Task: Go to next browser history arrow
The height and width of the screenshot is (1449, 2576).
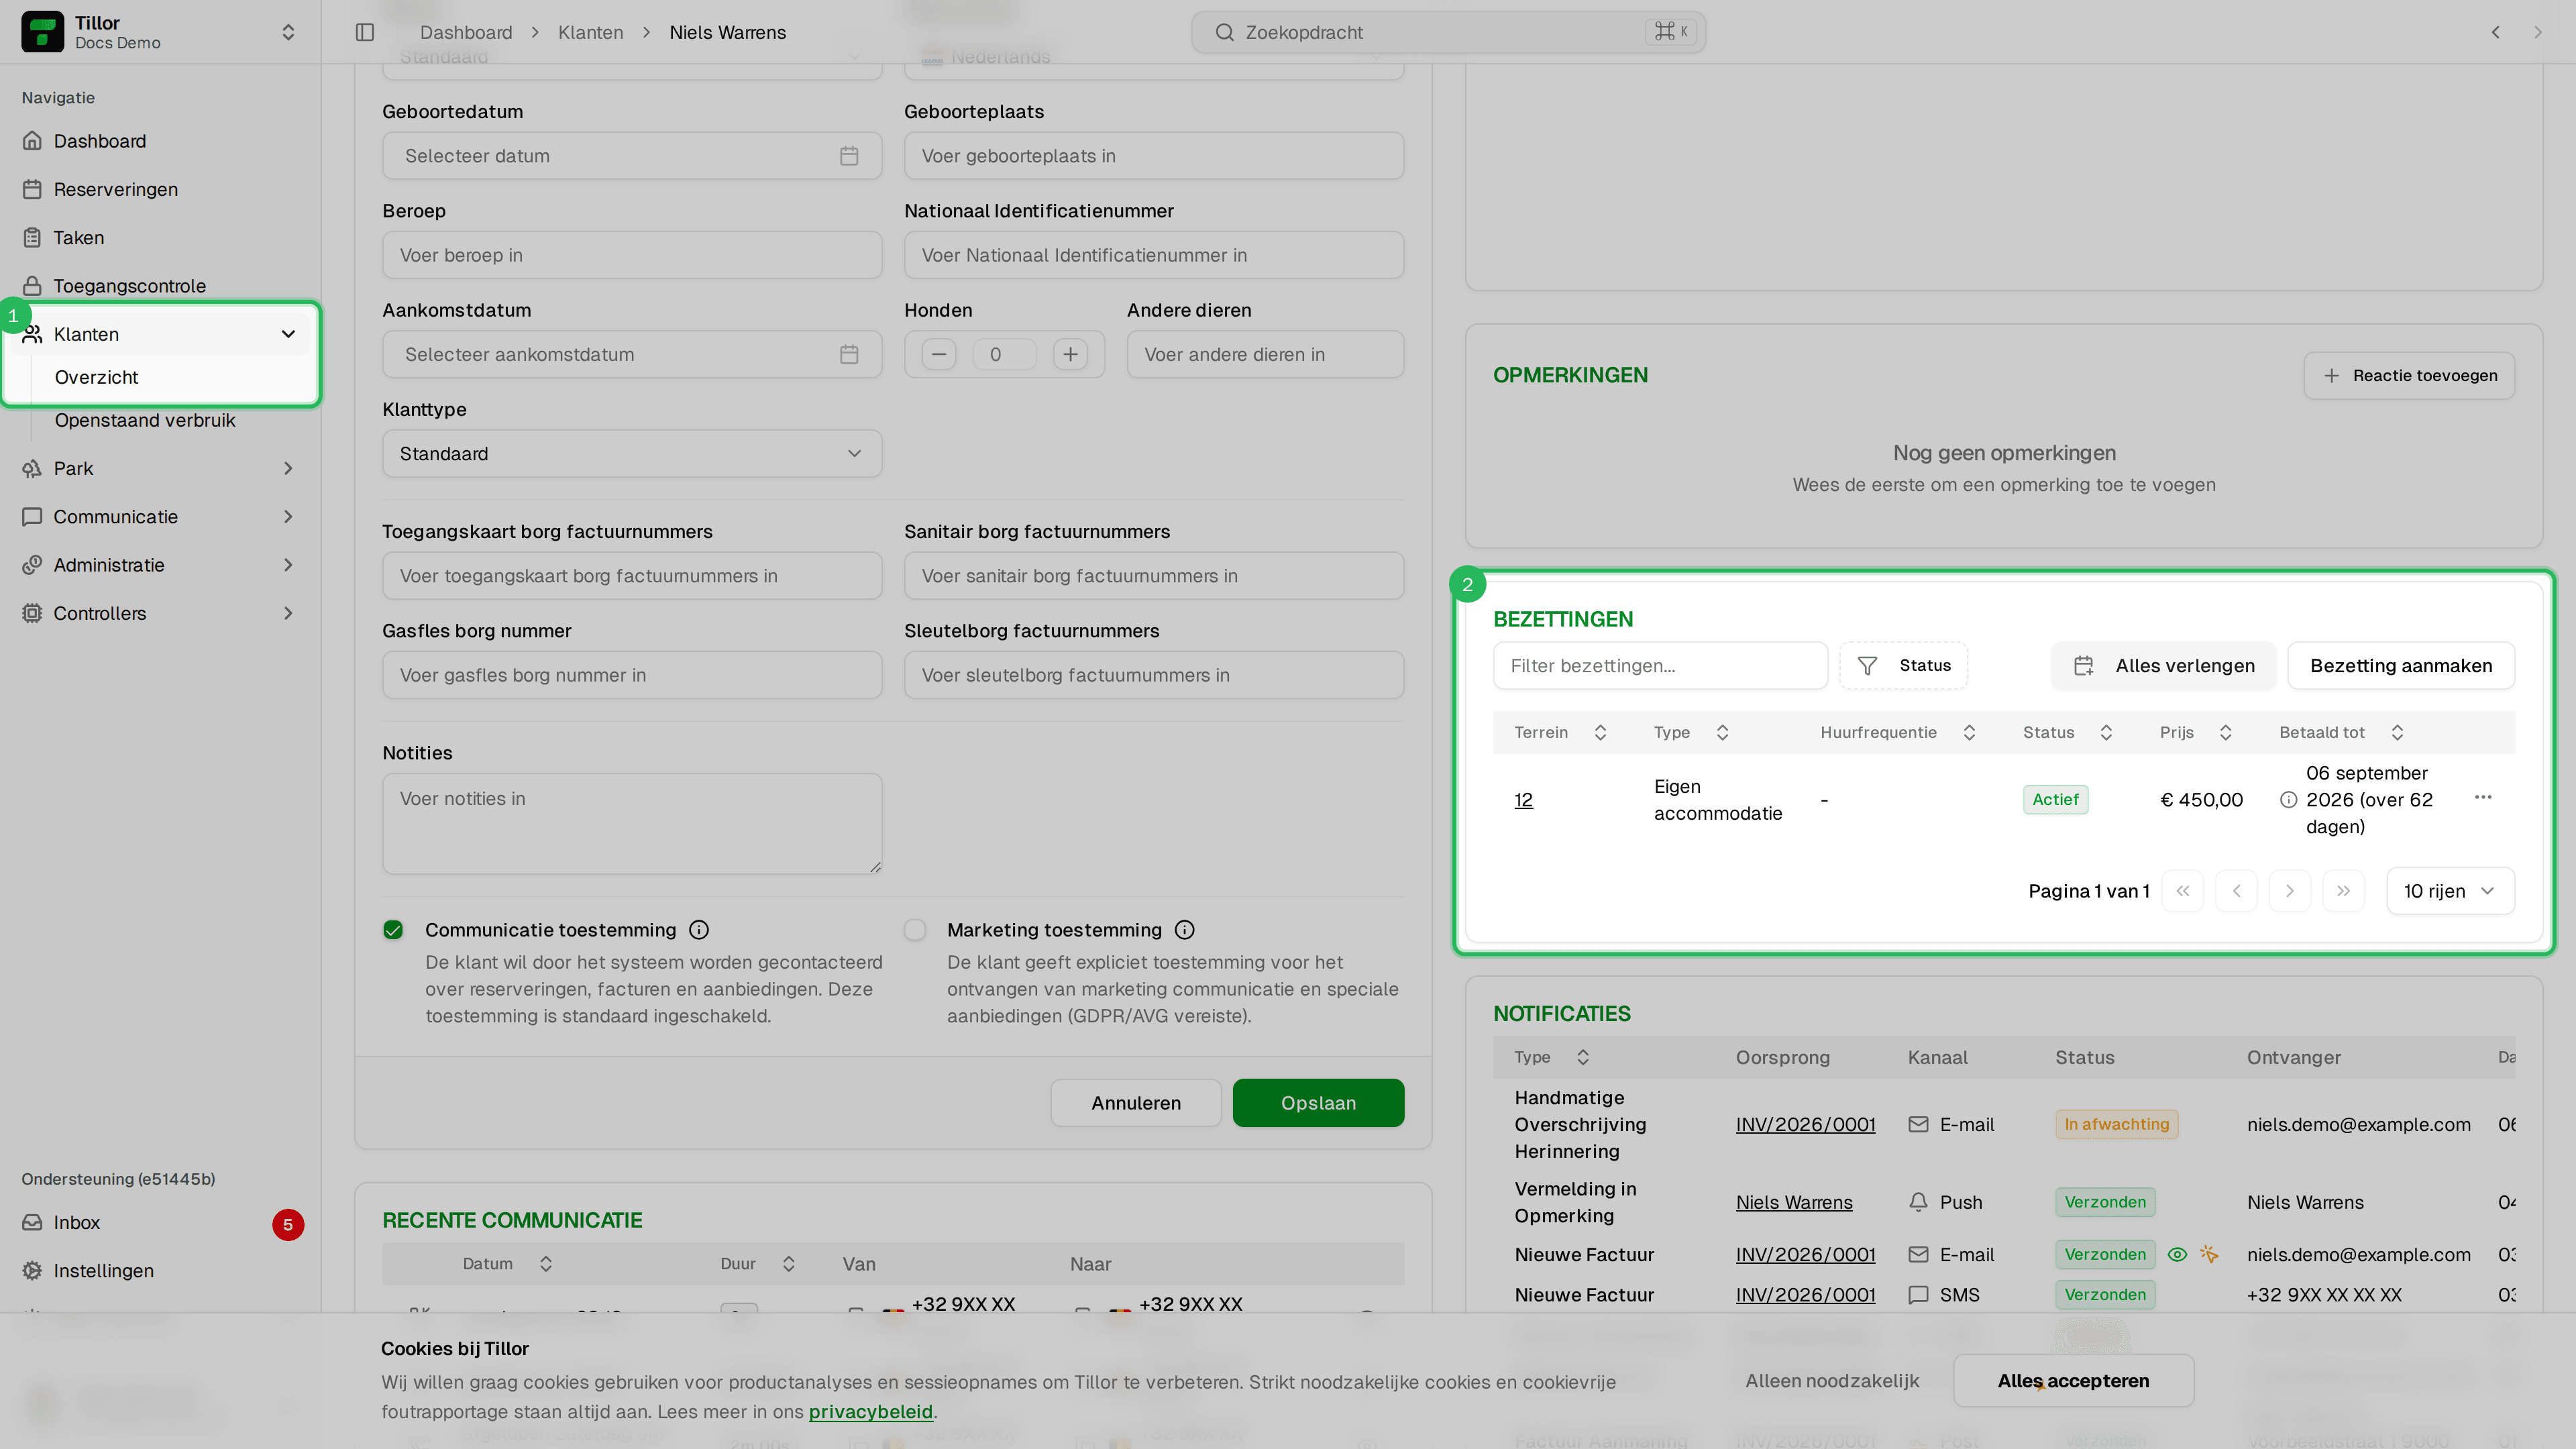Action: 2537,32
